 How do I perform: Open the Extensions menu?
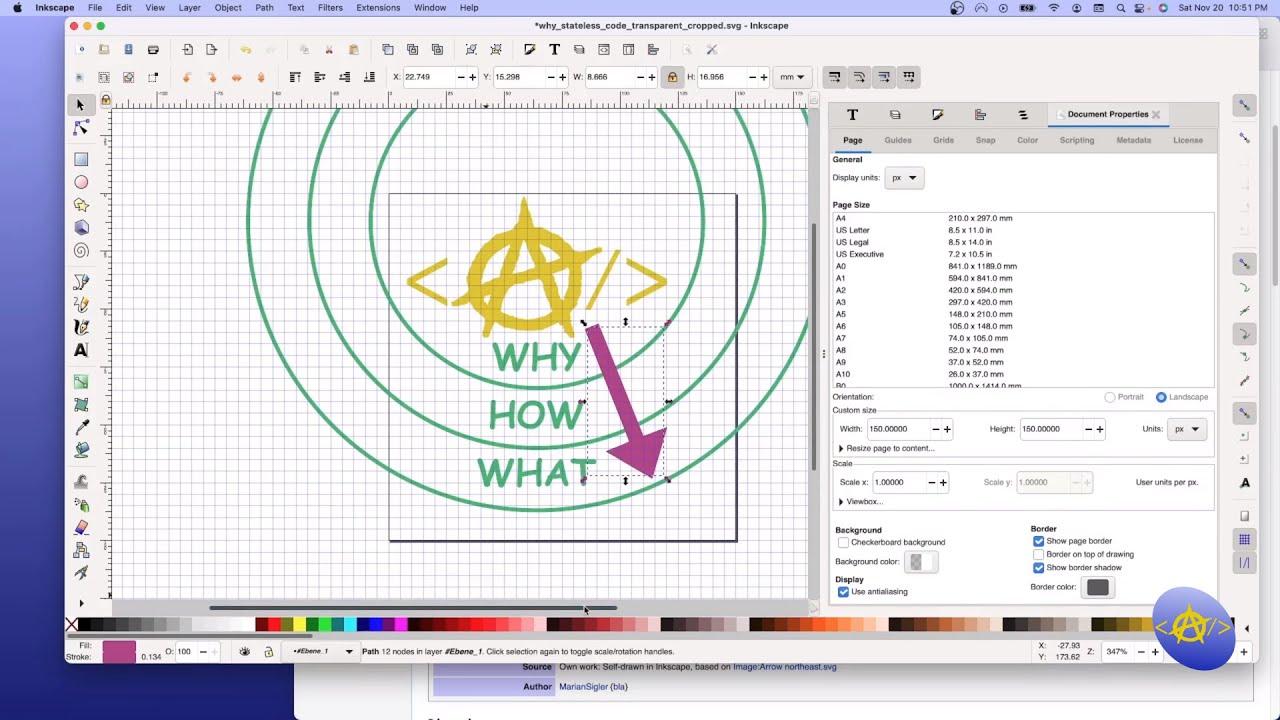click(x=378, y=7)
